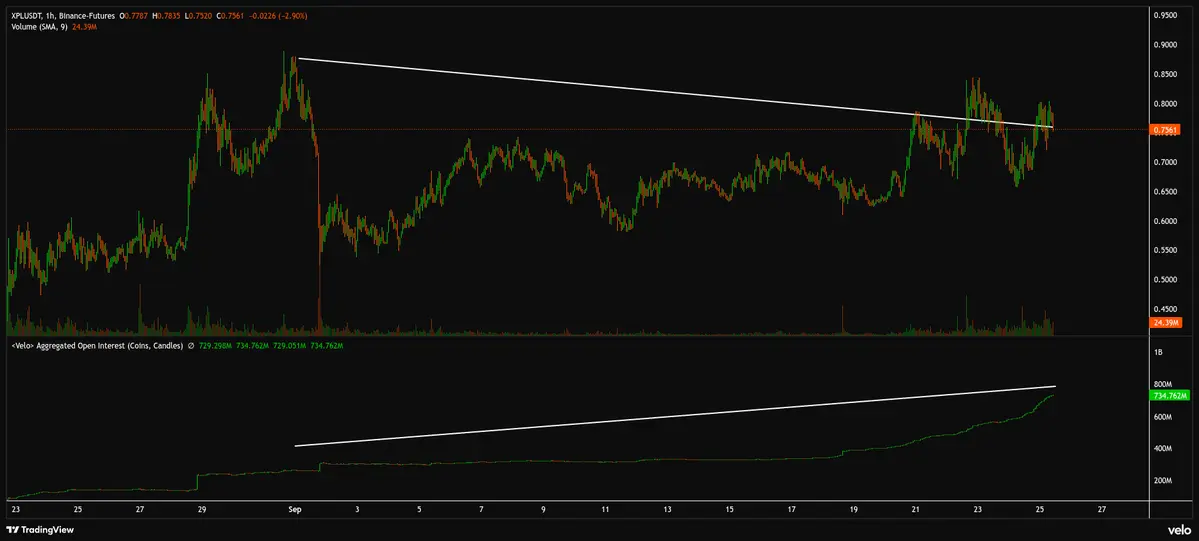Click the 19 date label on time axis
The width and height of the screenshot is (1199, 541).
click(853, 508)
